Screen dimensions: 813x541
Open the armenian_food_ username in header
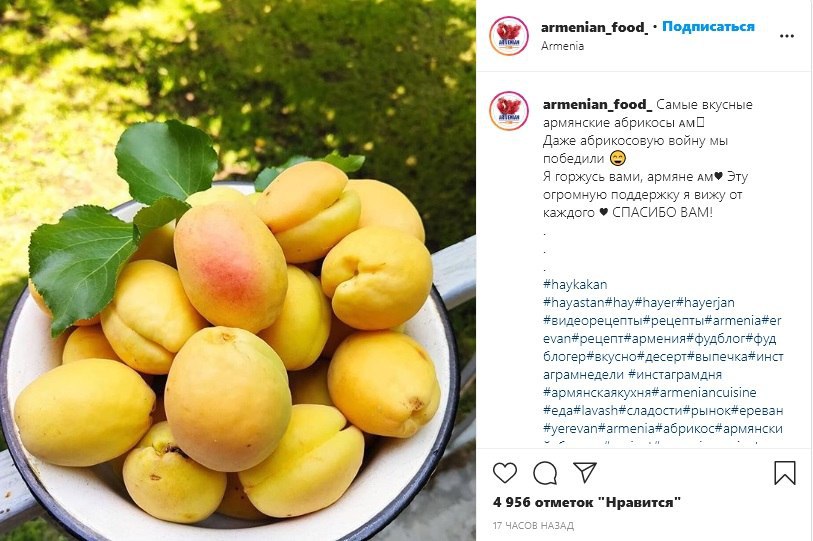594,27
